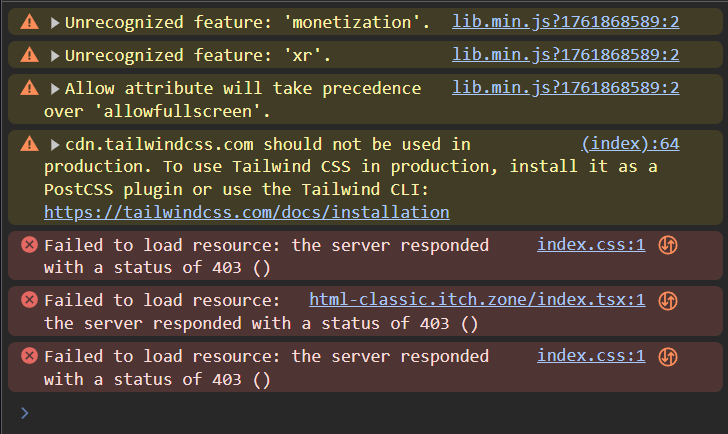
Task: Open lib.min.js link on the allowfullscreen warning
Action: click(565, 88)
